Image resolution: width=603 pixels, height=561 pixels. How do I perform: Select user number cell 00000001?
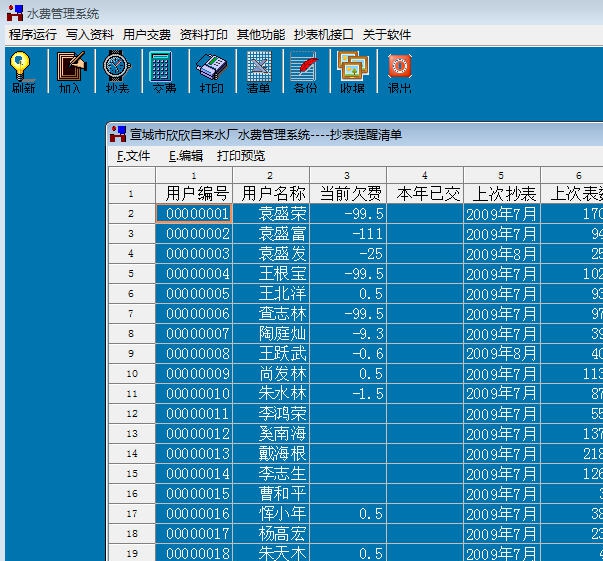(194, 214)
